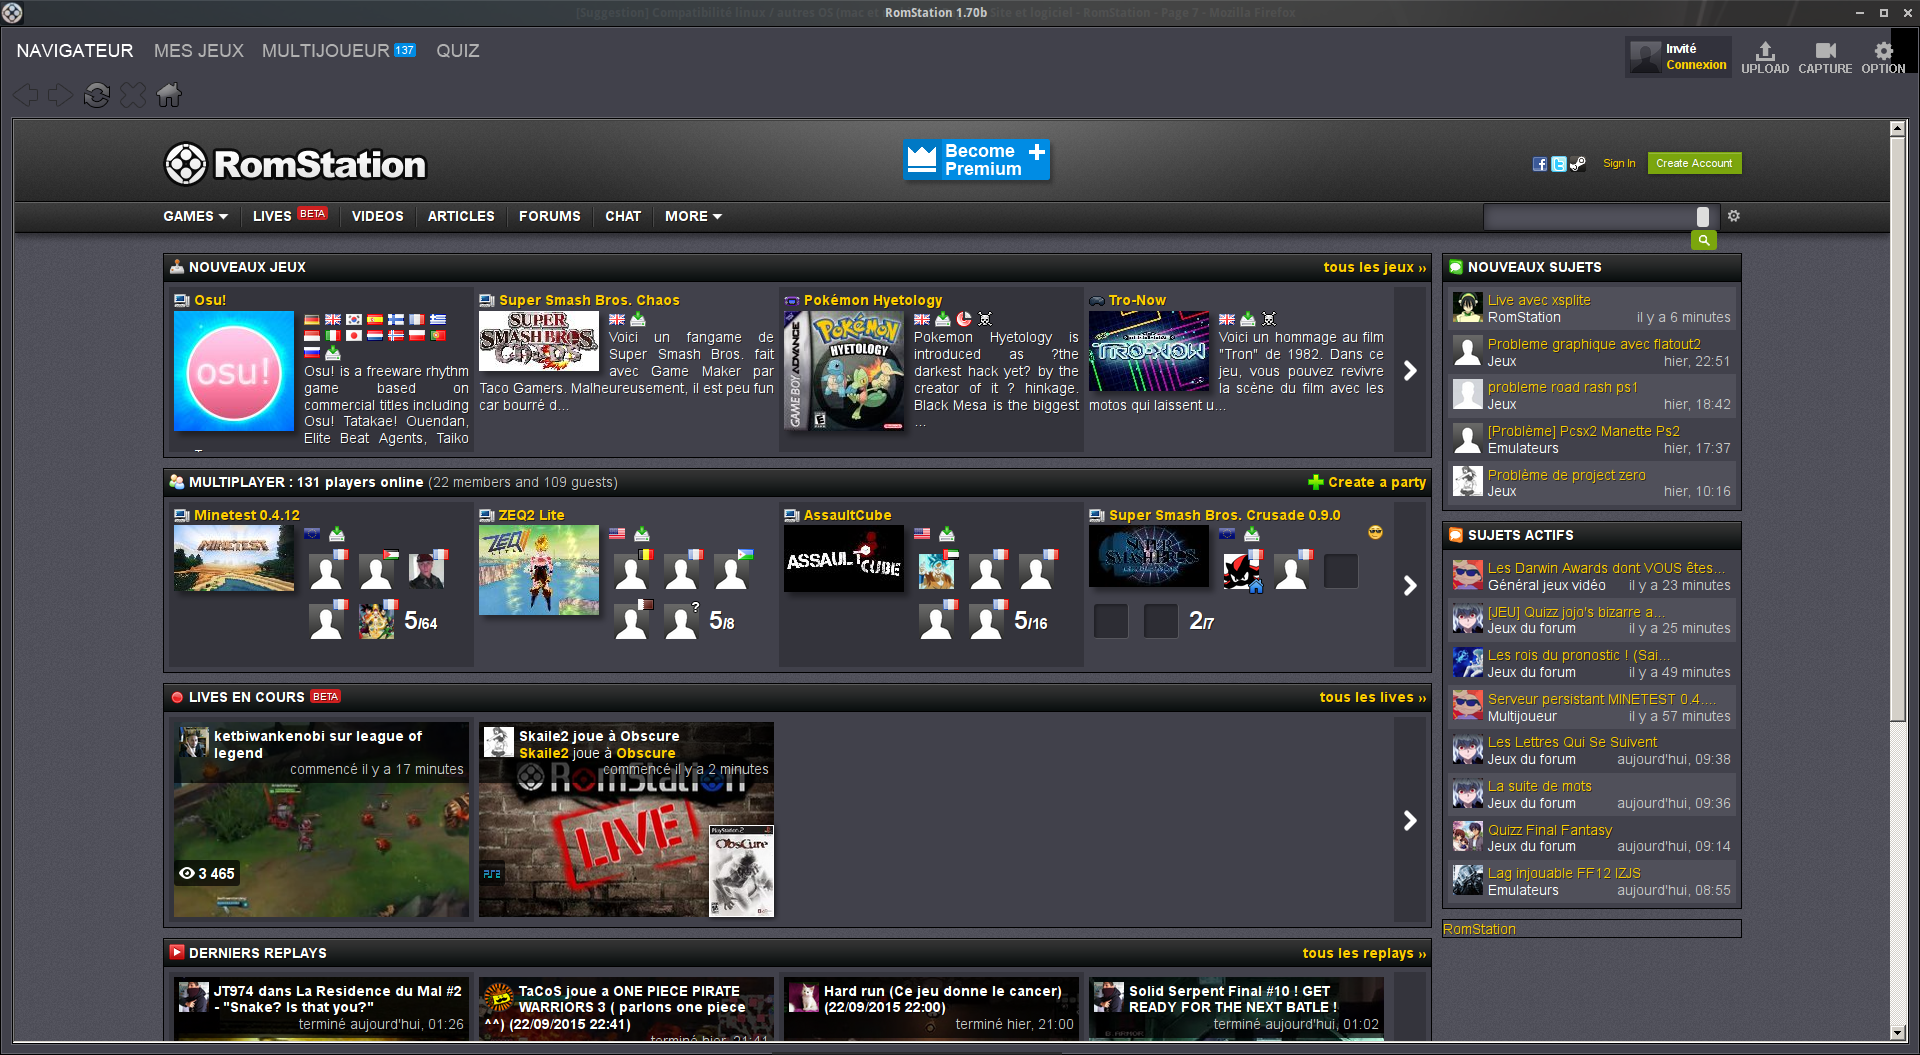Open RomStation's Steam group icon
The width and height of the screenshot is (1920, 1055).
click(1578, 164)
